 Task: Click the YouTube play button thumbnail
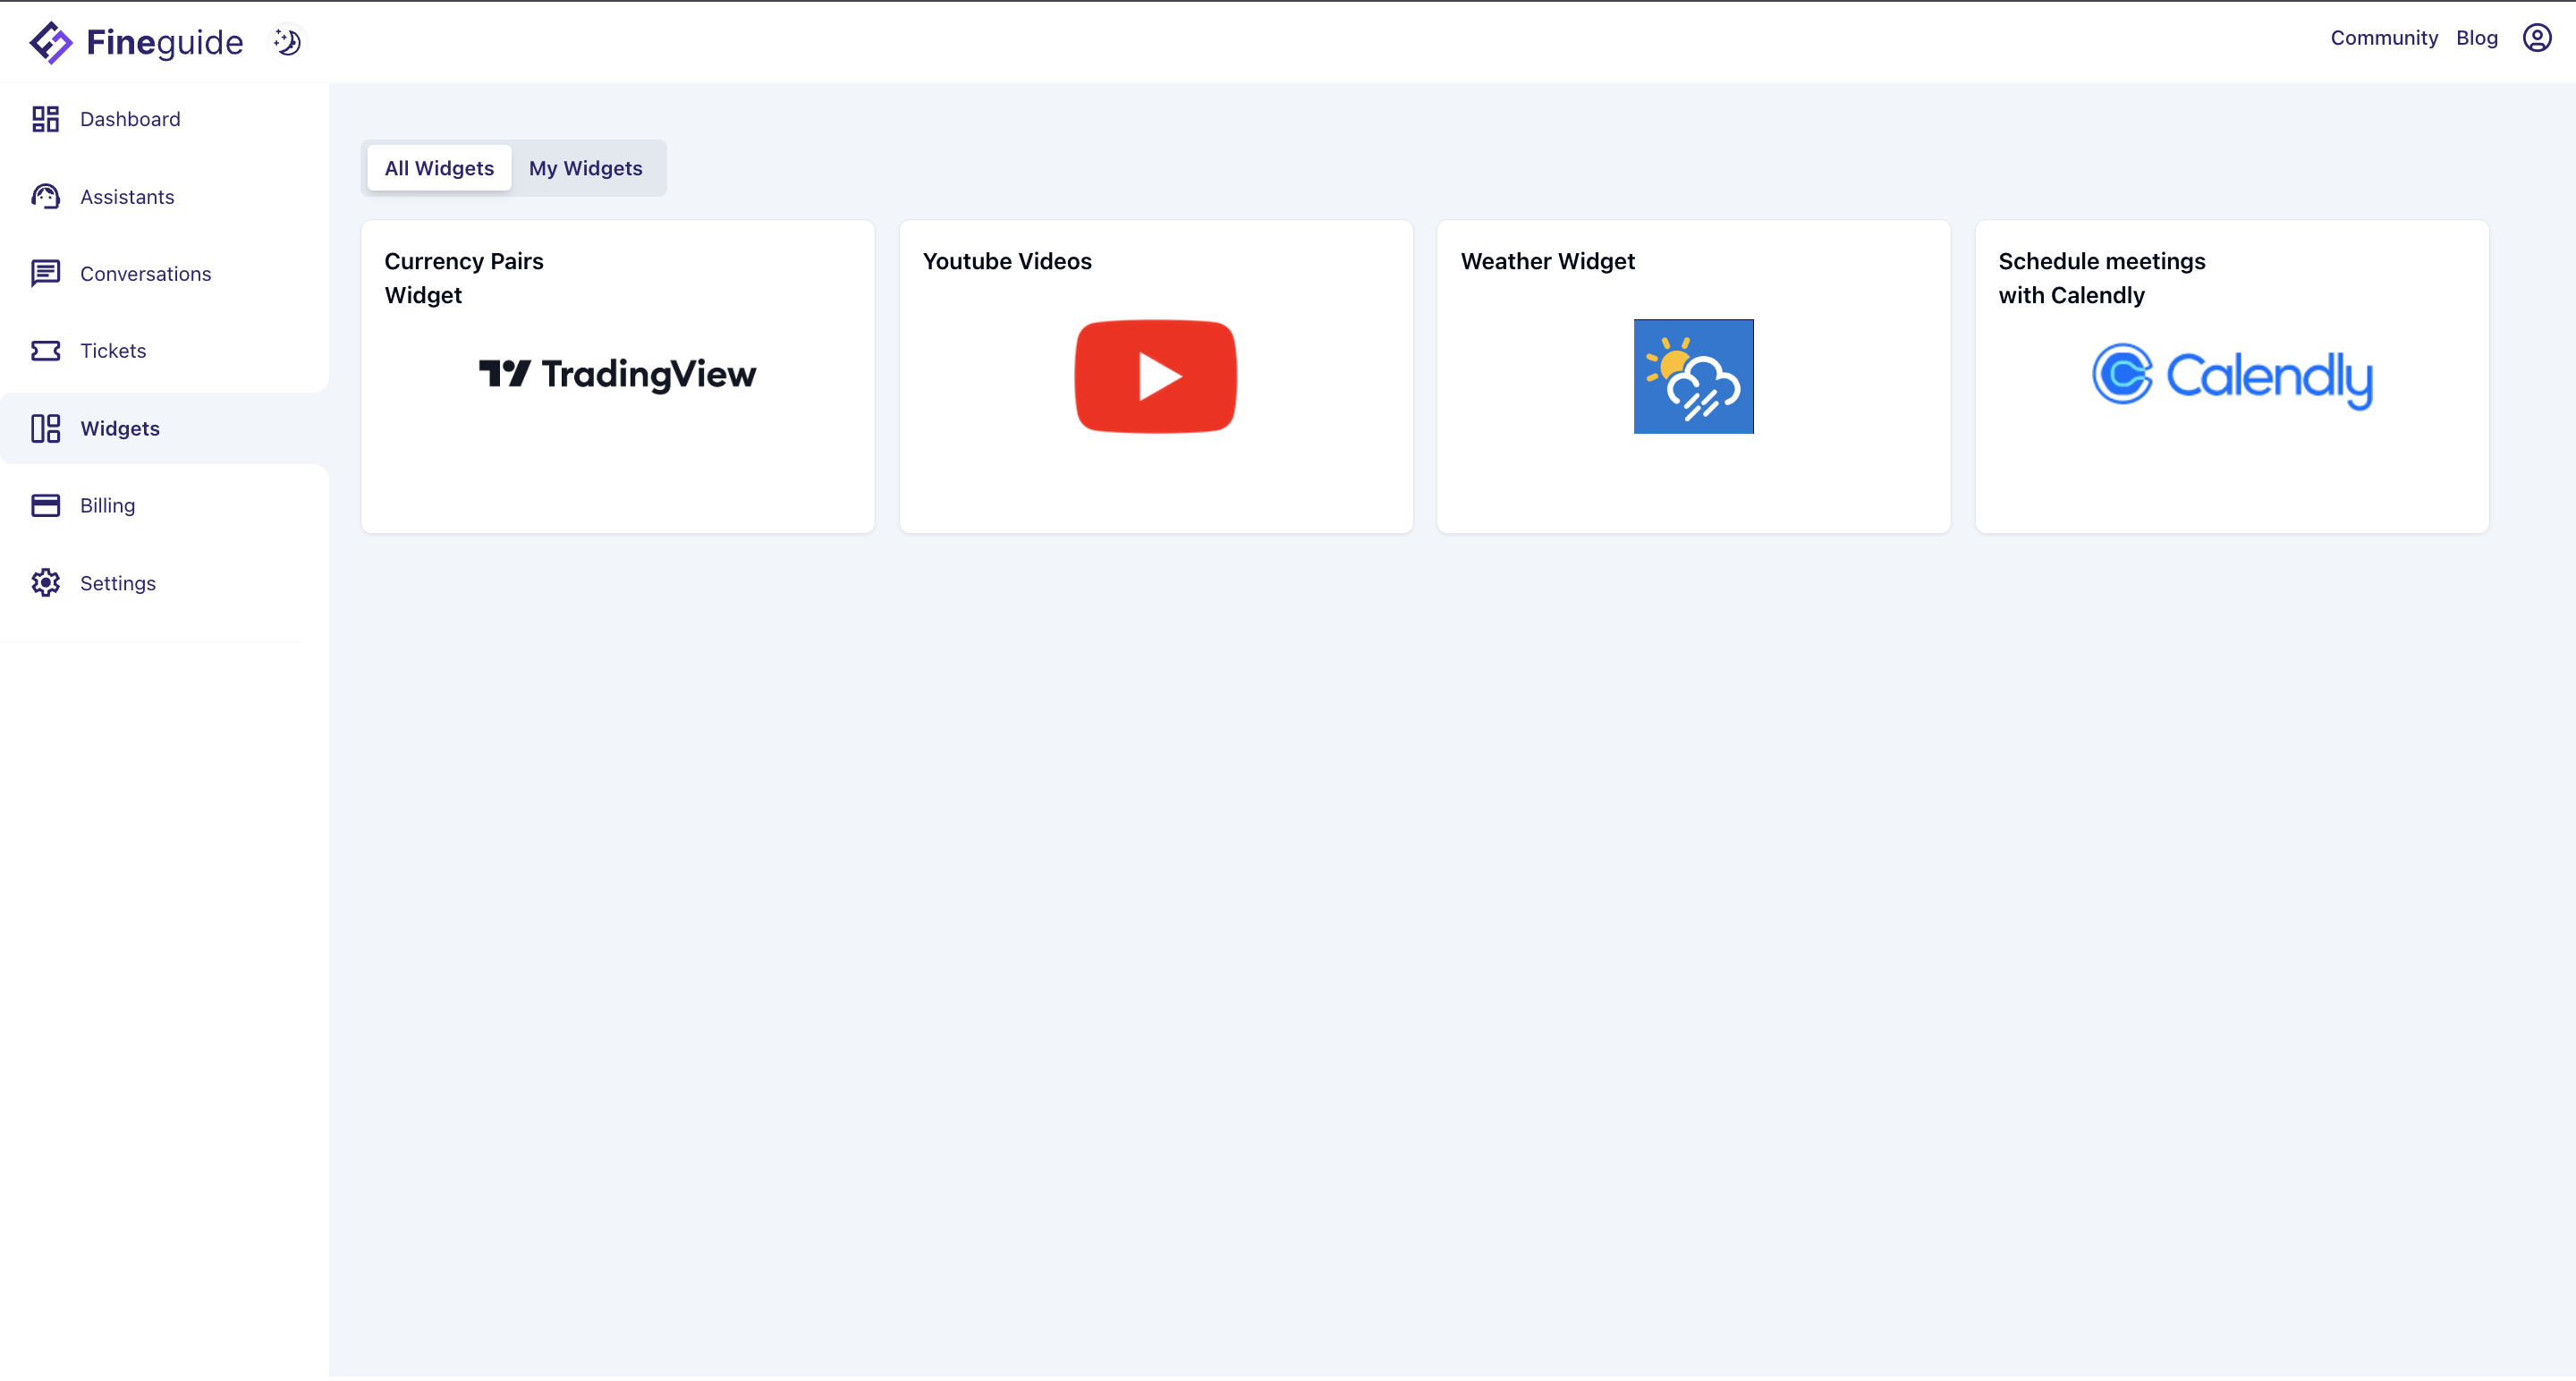[x=1155, y=376]
